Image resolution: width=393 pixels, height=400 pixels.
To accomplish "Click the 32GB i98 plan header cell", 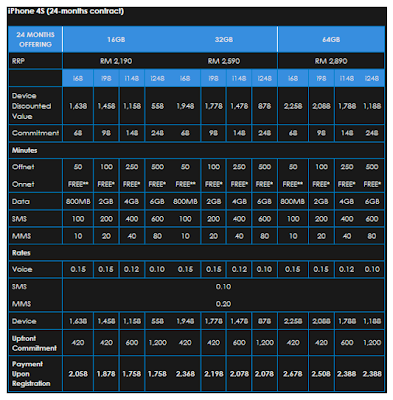I will pyautogui.click(x=214, y=78).
